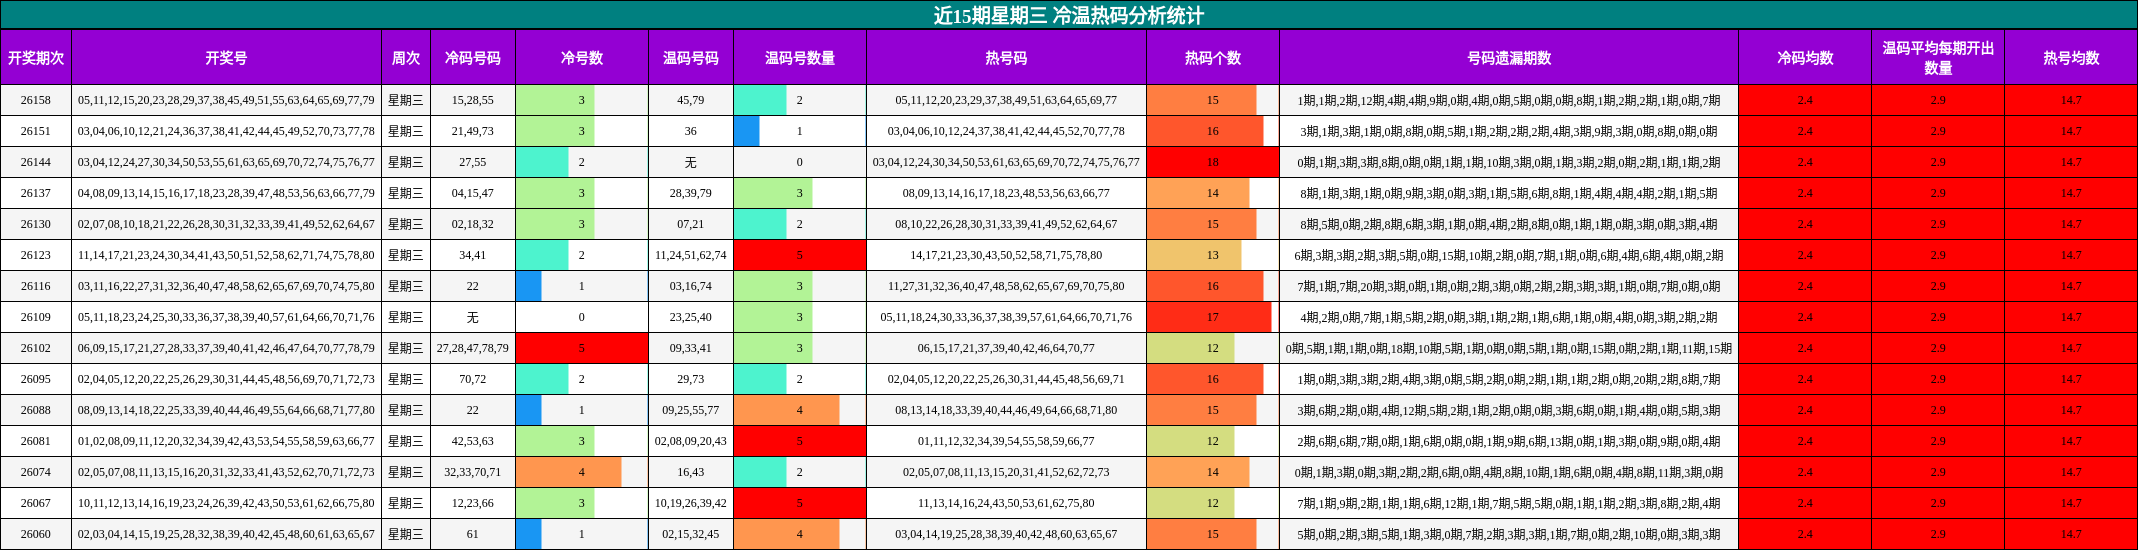Click the 星期三 cell in row 26109

(x=406, y=317)
